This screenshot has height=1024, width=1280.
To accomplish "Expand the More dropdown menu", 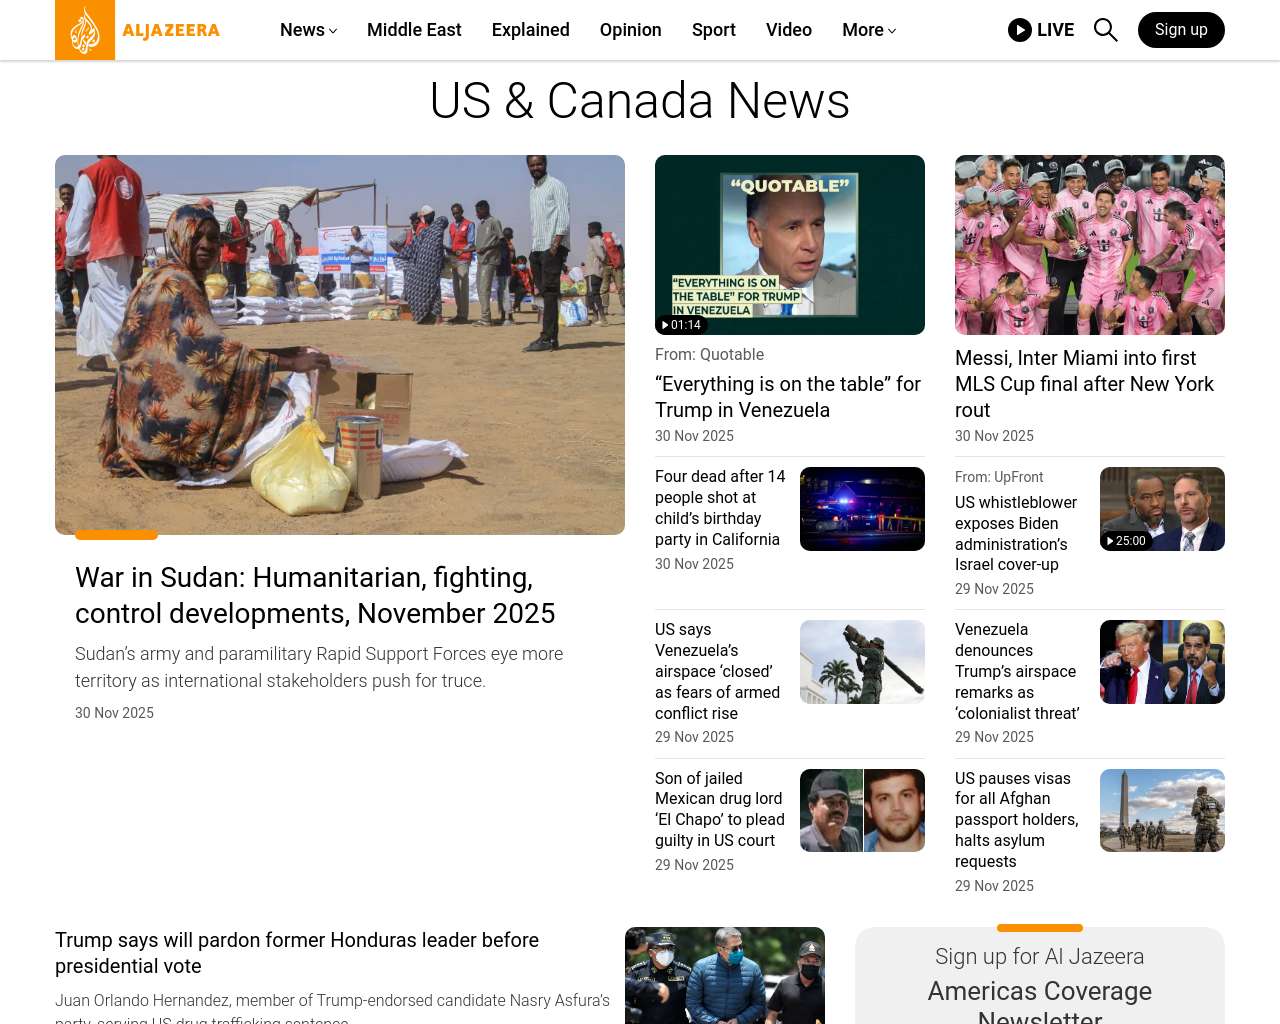I will click(x=869, y=30).
